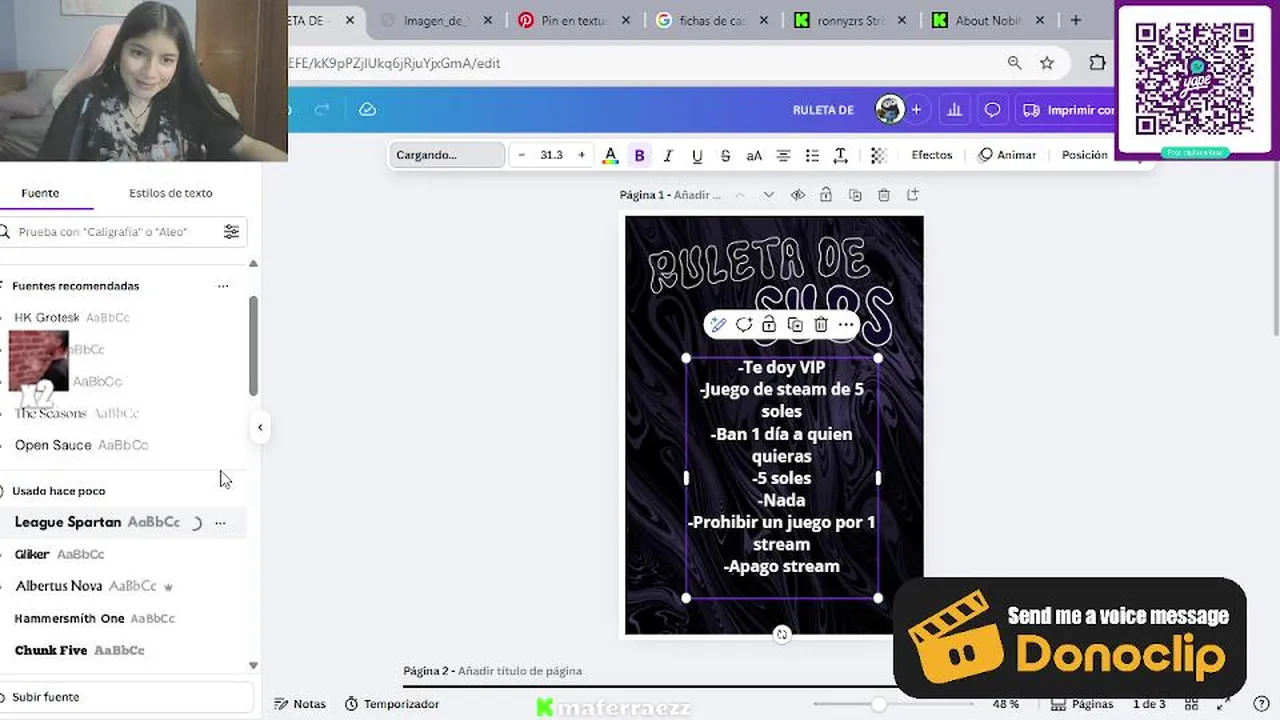
Task: Click Subir fuente button
Action: coord(125,697)
